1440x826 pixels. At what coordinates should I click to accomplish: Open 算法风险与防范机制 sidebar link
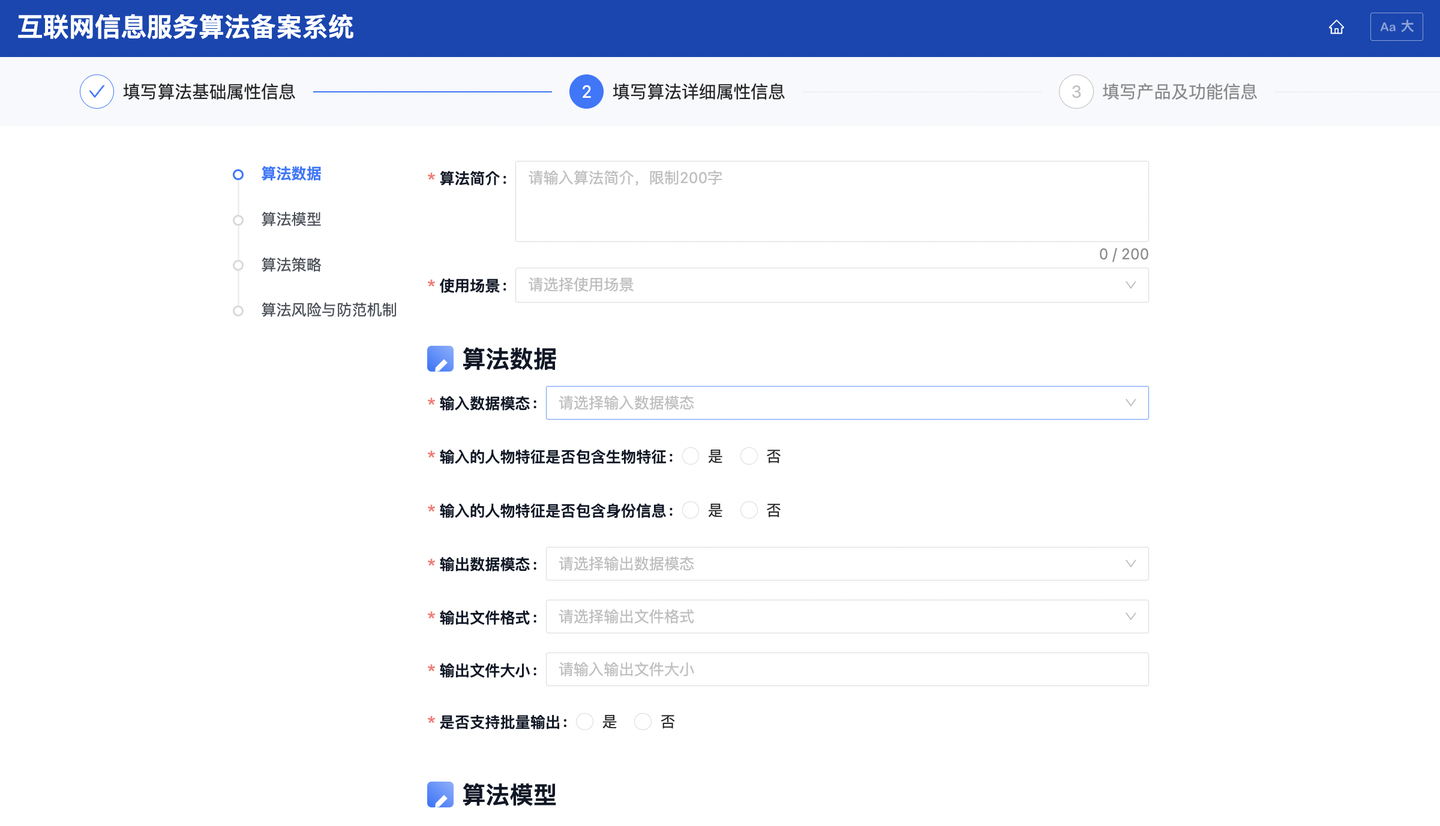328,310
